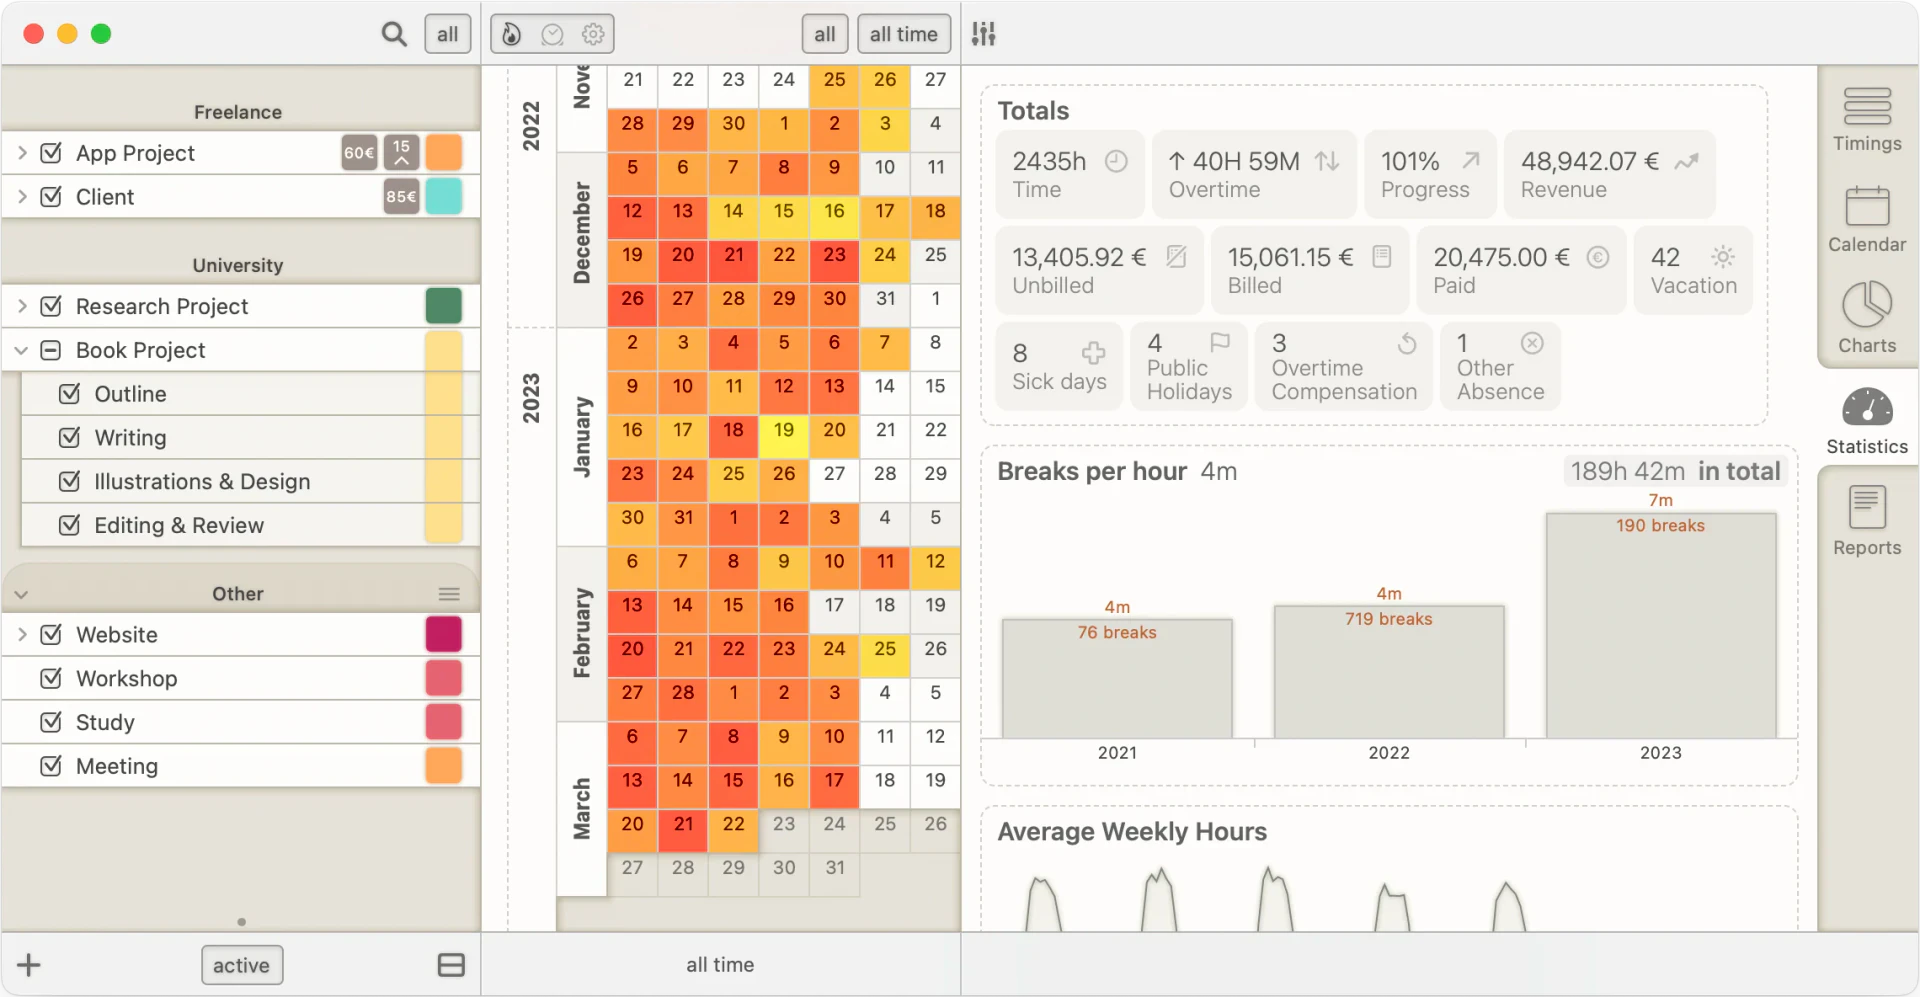Click the 'all time' range button
This screenshot has height=997, width=1920.
tap(903, 34)
